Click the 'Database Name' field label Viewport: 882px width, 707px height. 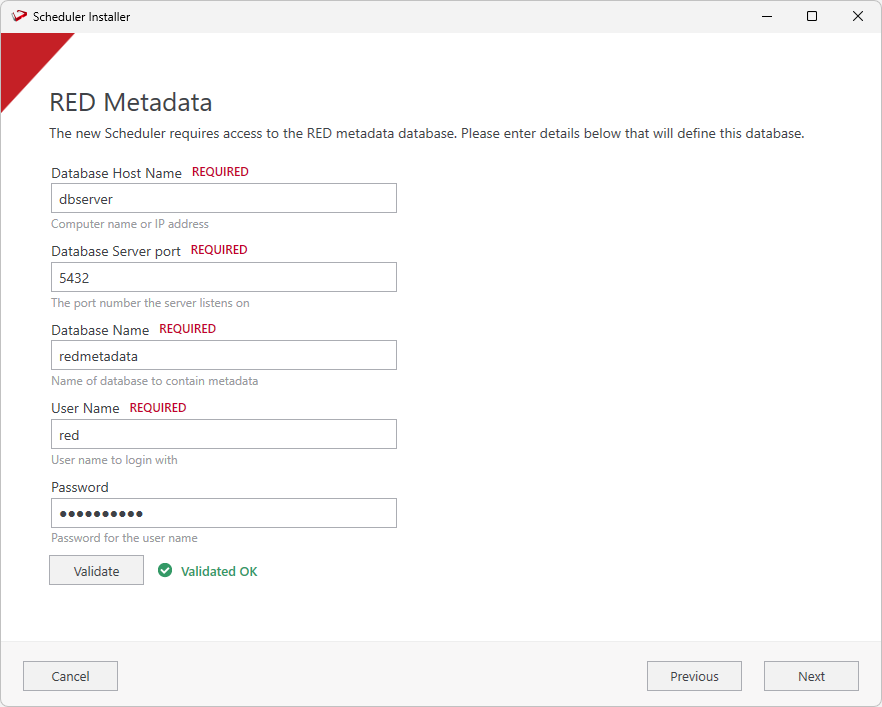click(x=100, y=330)
